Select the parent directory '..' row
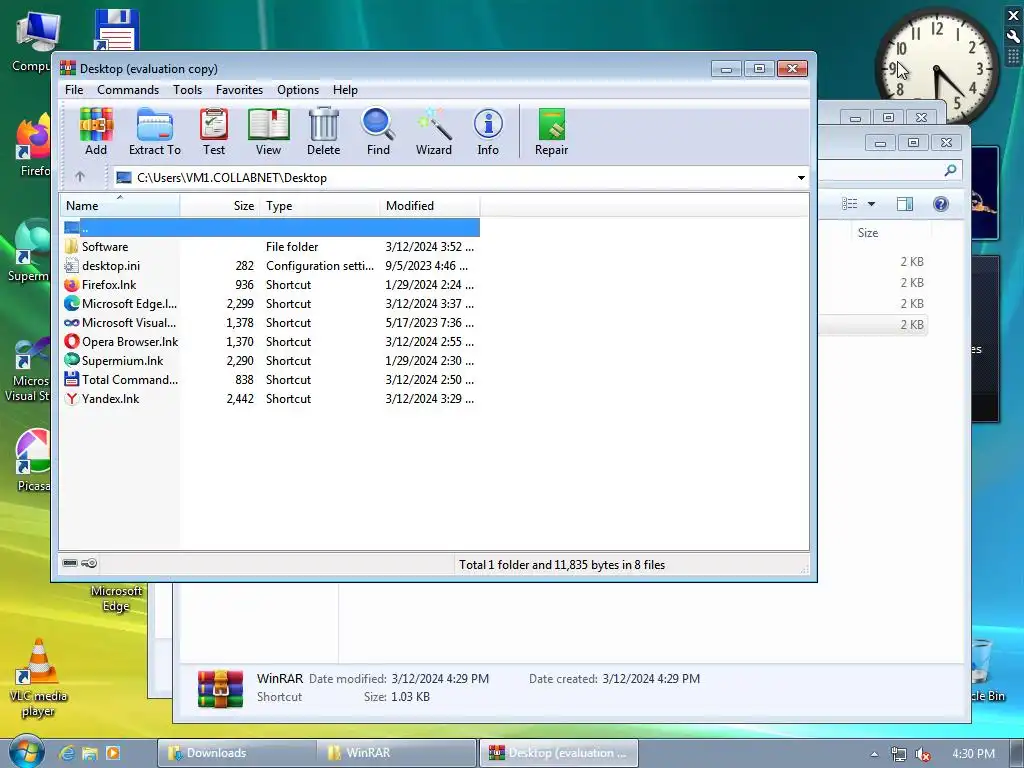1024x768 pixels. tap(271, 228)
